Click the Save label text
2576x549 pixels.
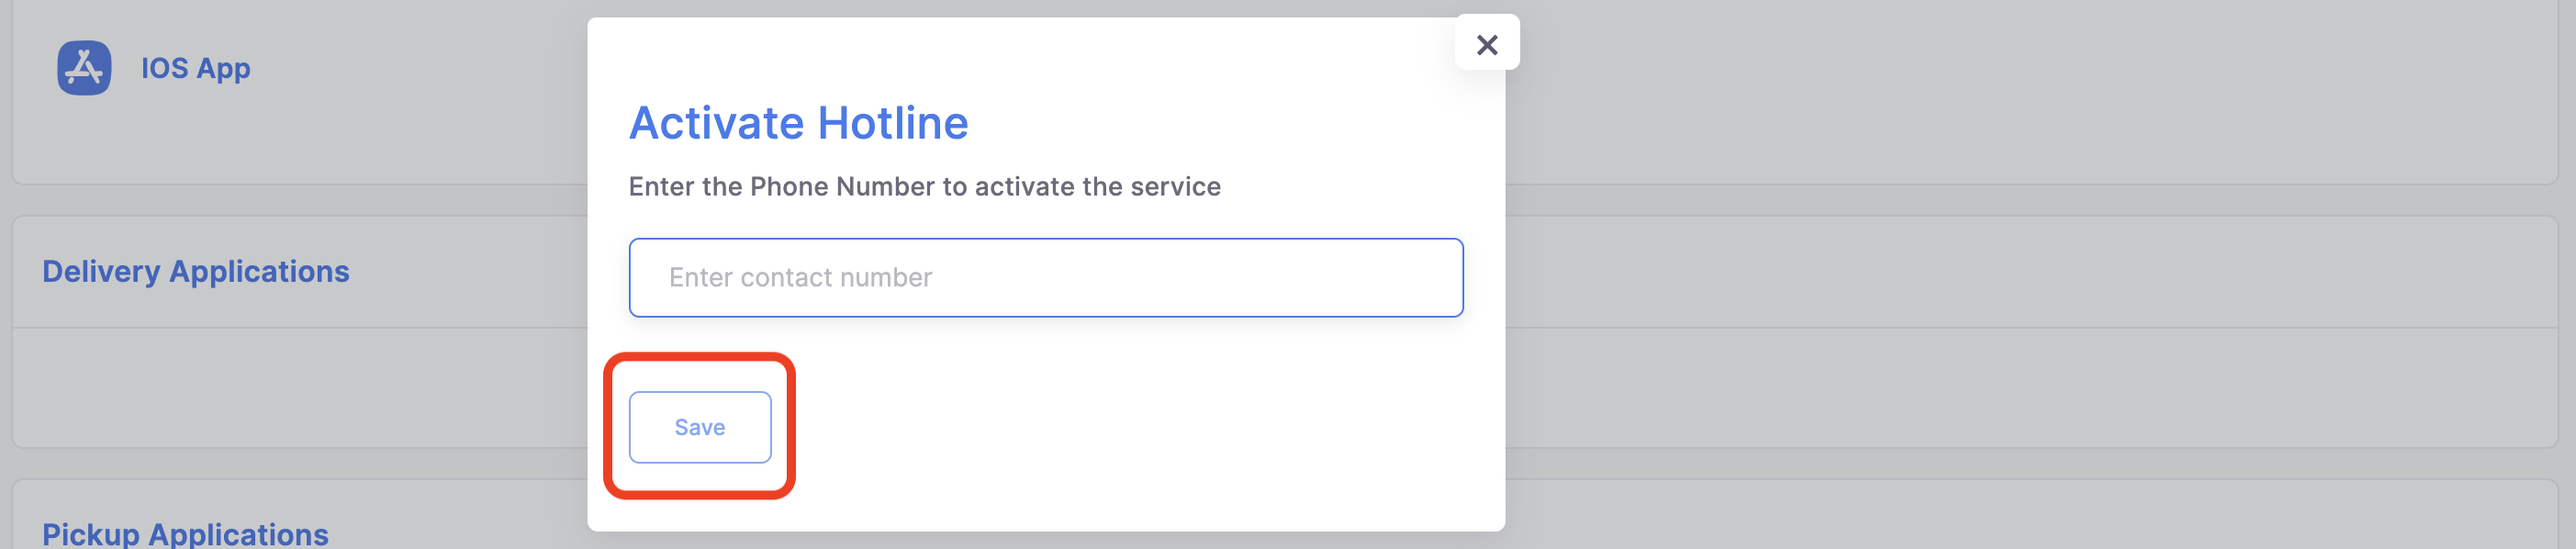coord(699,427)
